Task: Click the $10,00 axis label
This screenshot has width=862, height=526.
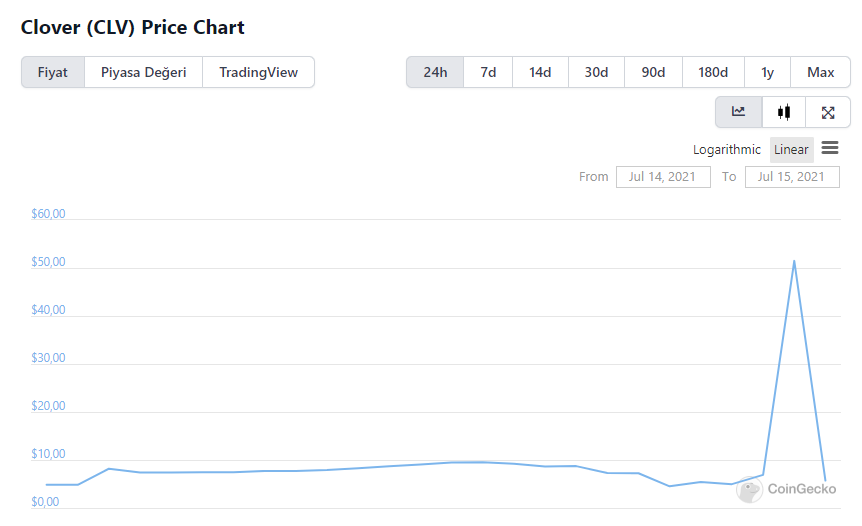Action: click(48, 453)
